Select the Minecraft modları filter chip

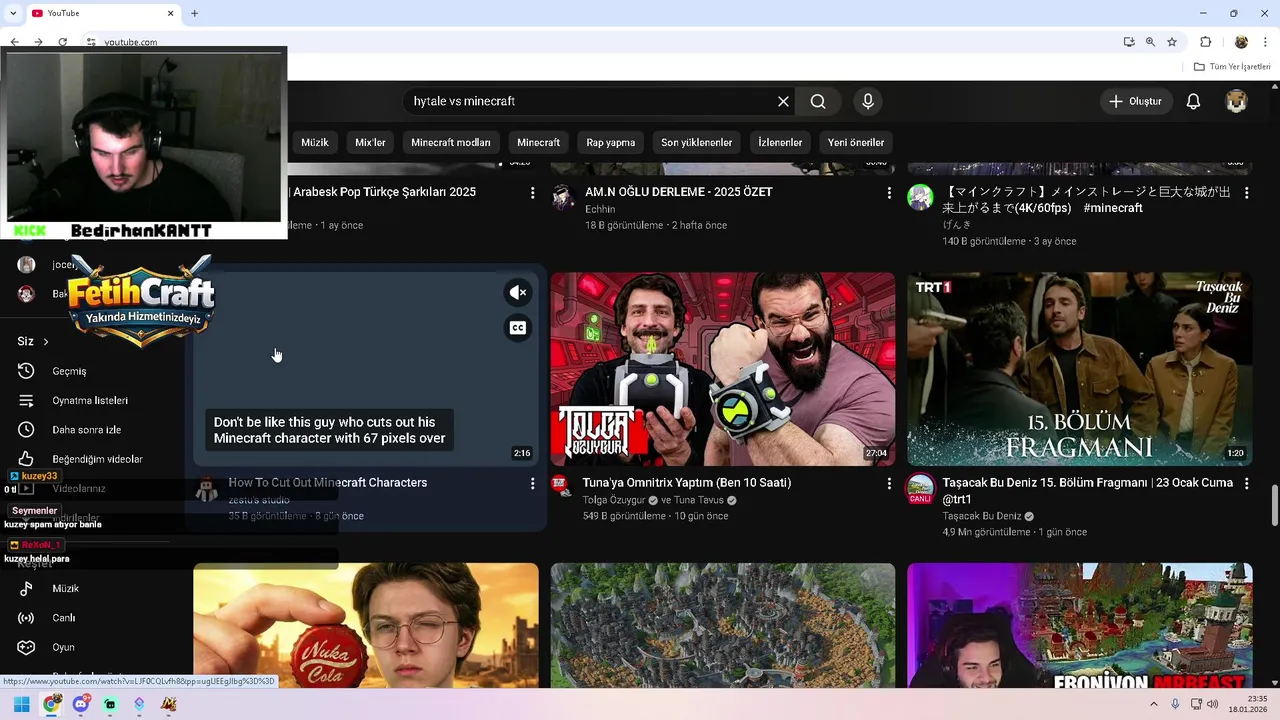451,142
